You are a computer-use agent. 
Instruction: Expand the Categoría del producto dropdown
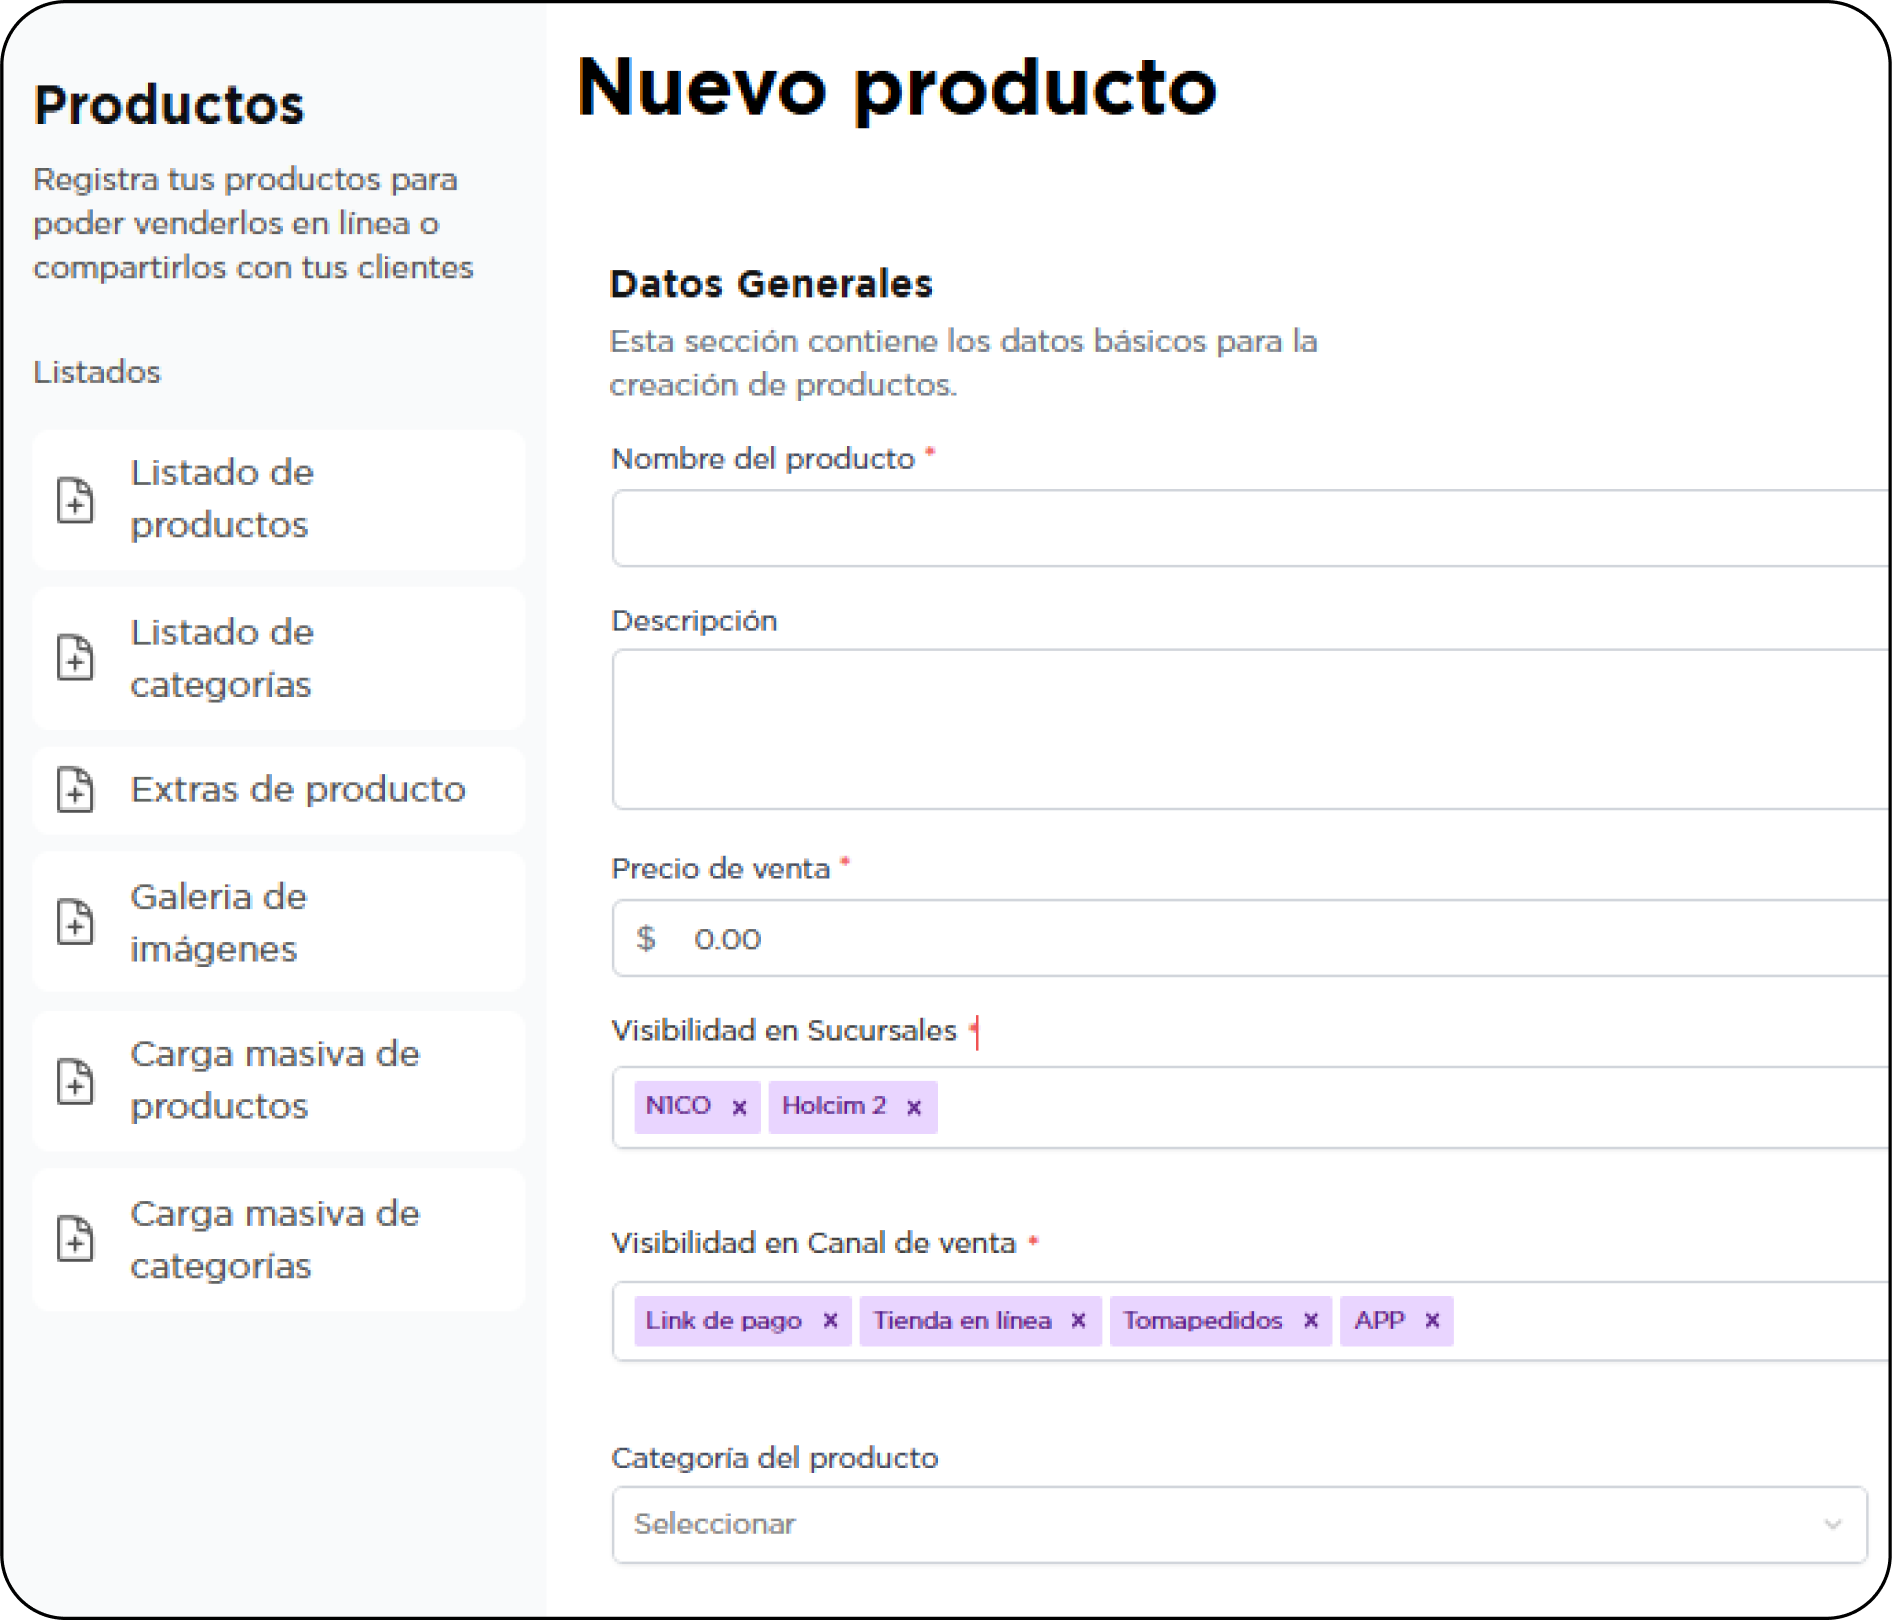[x=1239, y=1524]
